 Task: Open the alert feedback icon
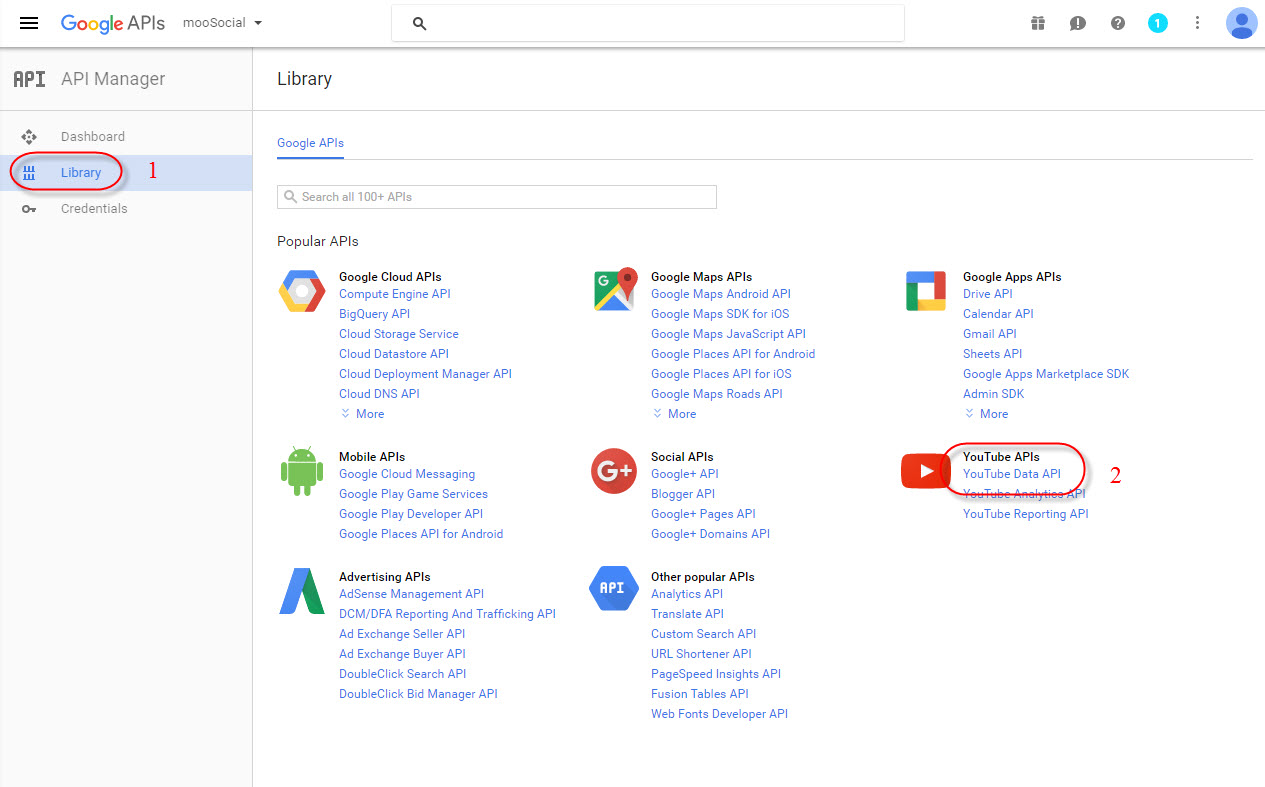1078,23
